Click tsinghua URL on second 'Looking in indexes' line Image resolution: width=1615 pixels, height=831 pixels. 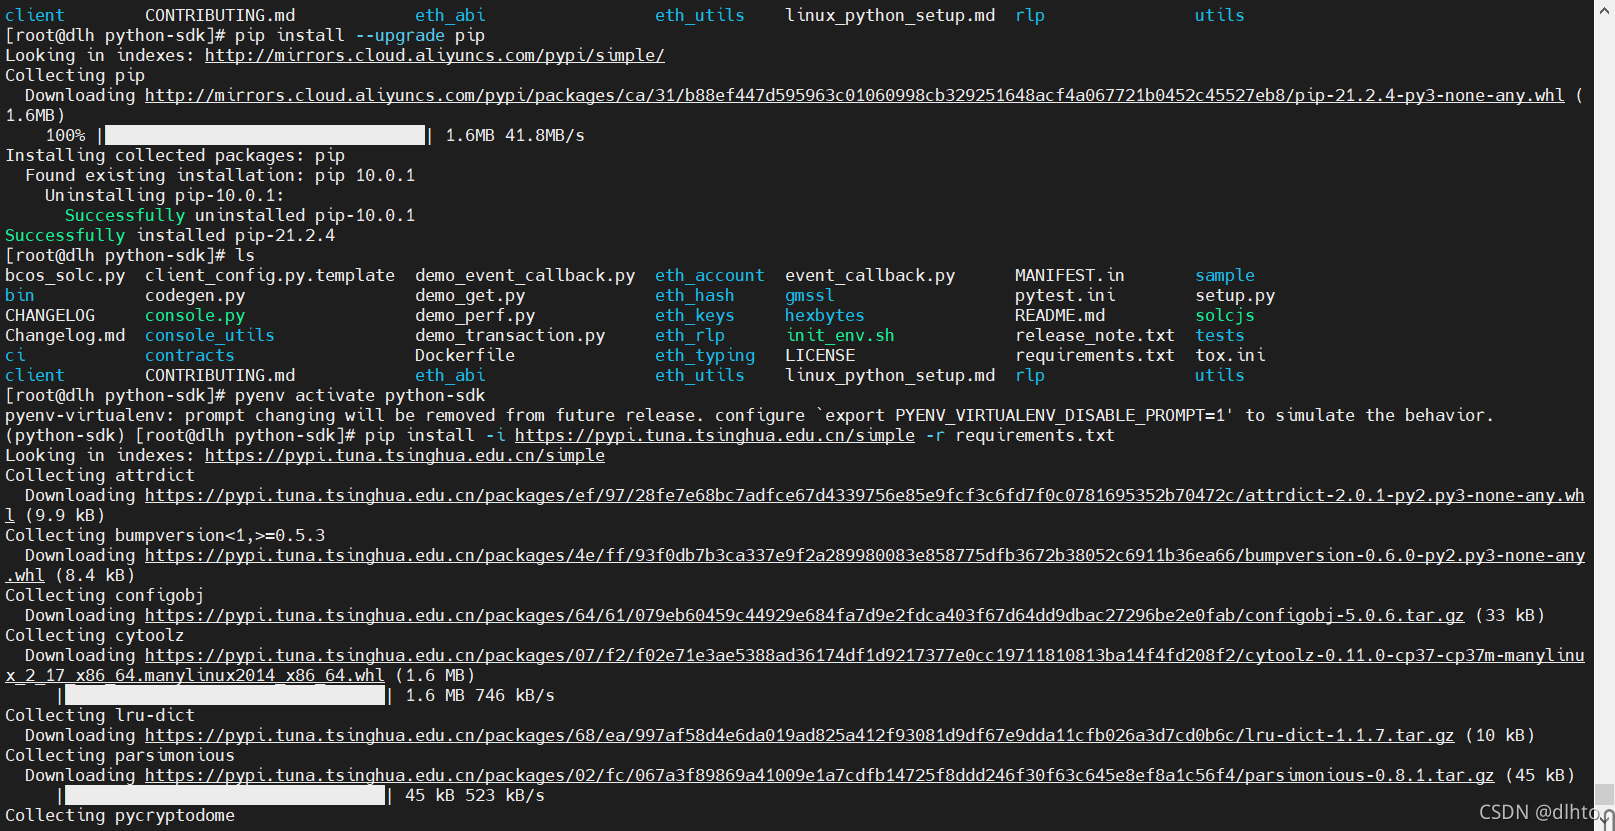point(405,455)
